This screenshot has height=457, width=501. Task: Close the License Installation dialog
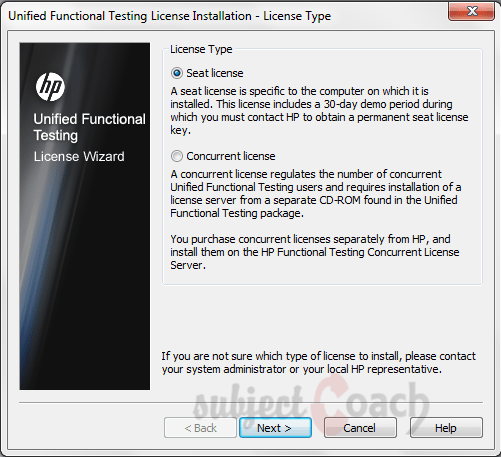point(471,11)
